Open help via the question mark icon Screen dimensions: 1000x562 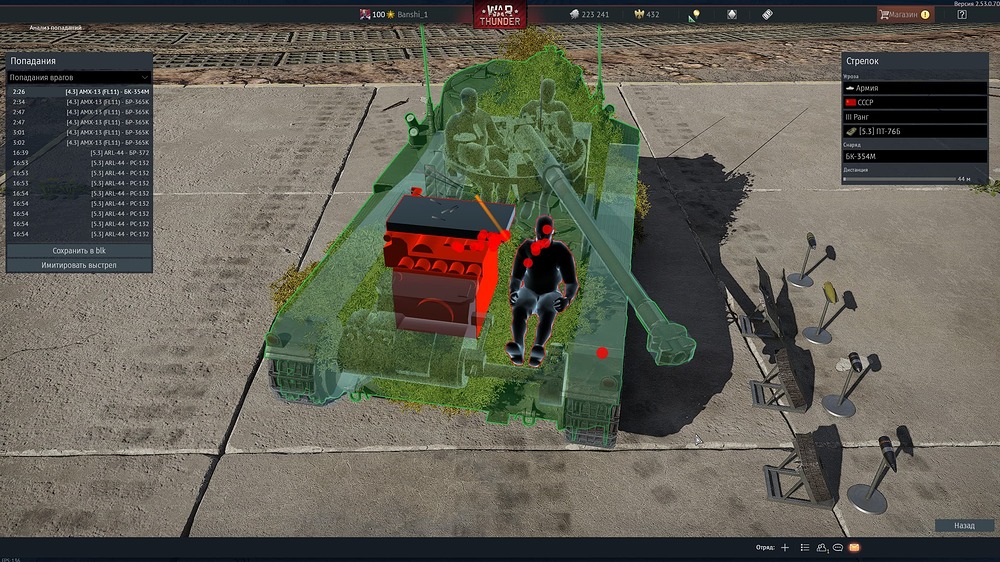(x=961, y=15)
